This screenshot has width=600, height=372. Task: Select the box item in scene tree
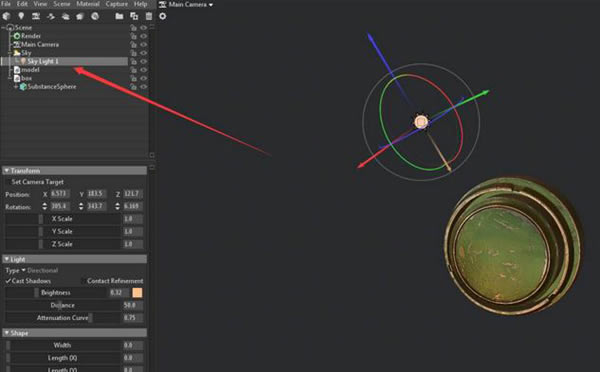[x=26, y=78]
